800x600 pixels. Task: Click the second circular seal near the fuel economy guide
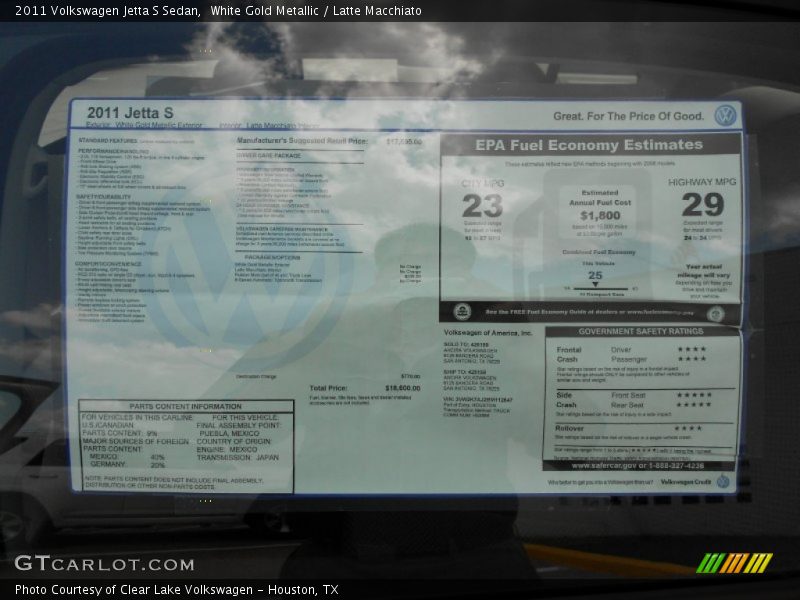714,313
